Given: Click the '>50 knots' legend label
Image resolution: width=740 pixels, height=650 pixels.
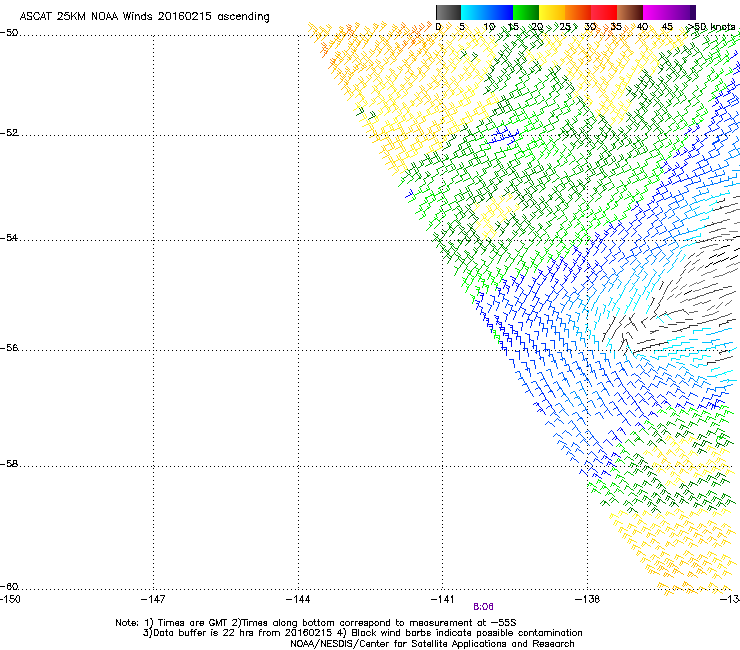Looking at the screenshot, I should click(x=711, y=26).
